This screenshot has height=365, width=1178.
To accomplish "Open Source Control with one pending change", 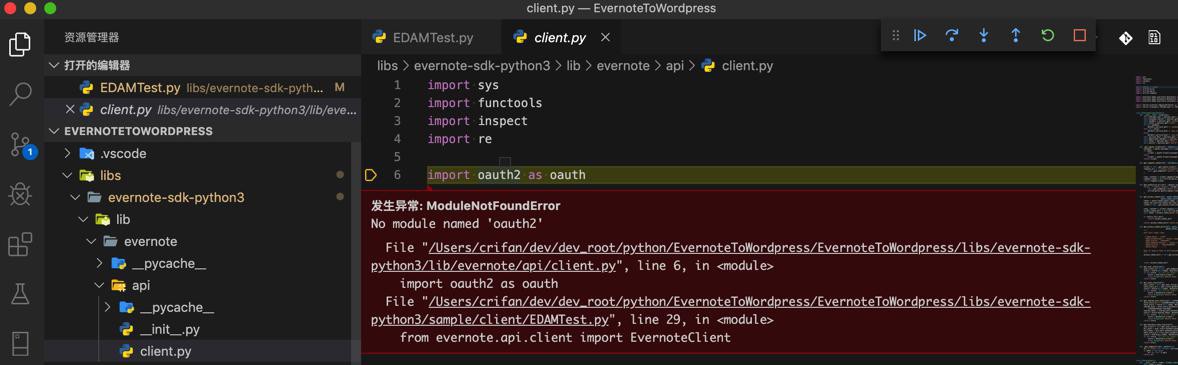I will [20, 144].
